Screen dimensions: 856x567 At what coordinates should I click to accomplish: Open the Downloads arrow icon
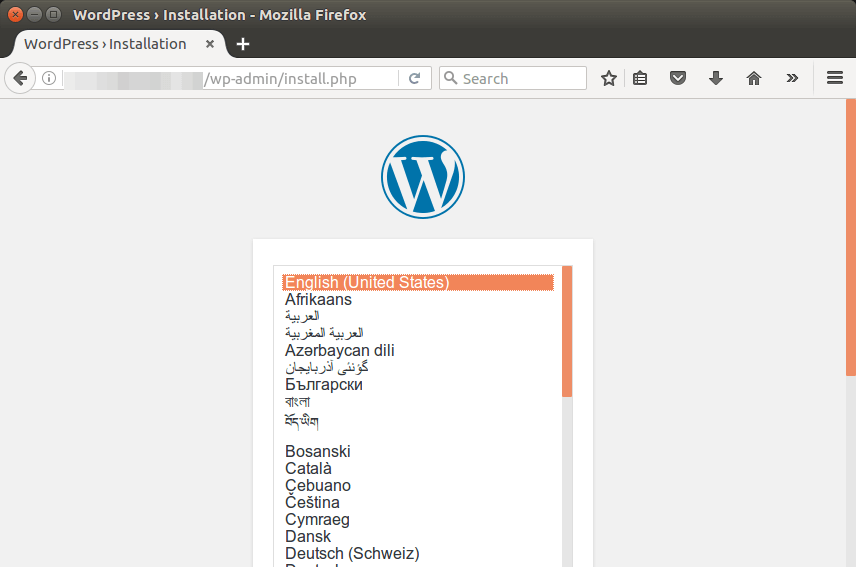pos(716,78)
